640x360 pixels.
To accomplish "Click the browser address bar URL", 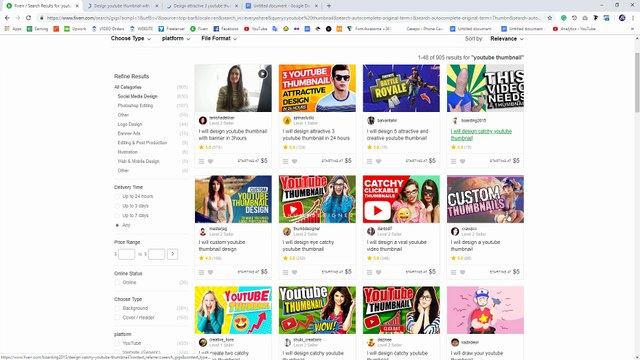I will click(294, 18).
